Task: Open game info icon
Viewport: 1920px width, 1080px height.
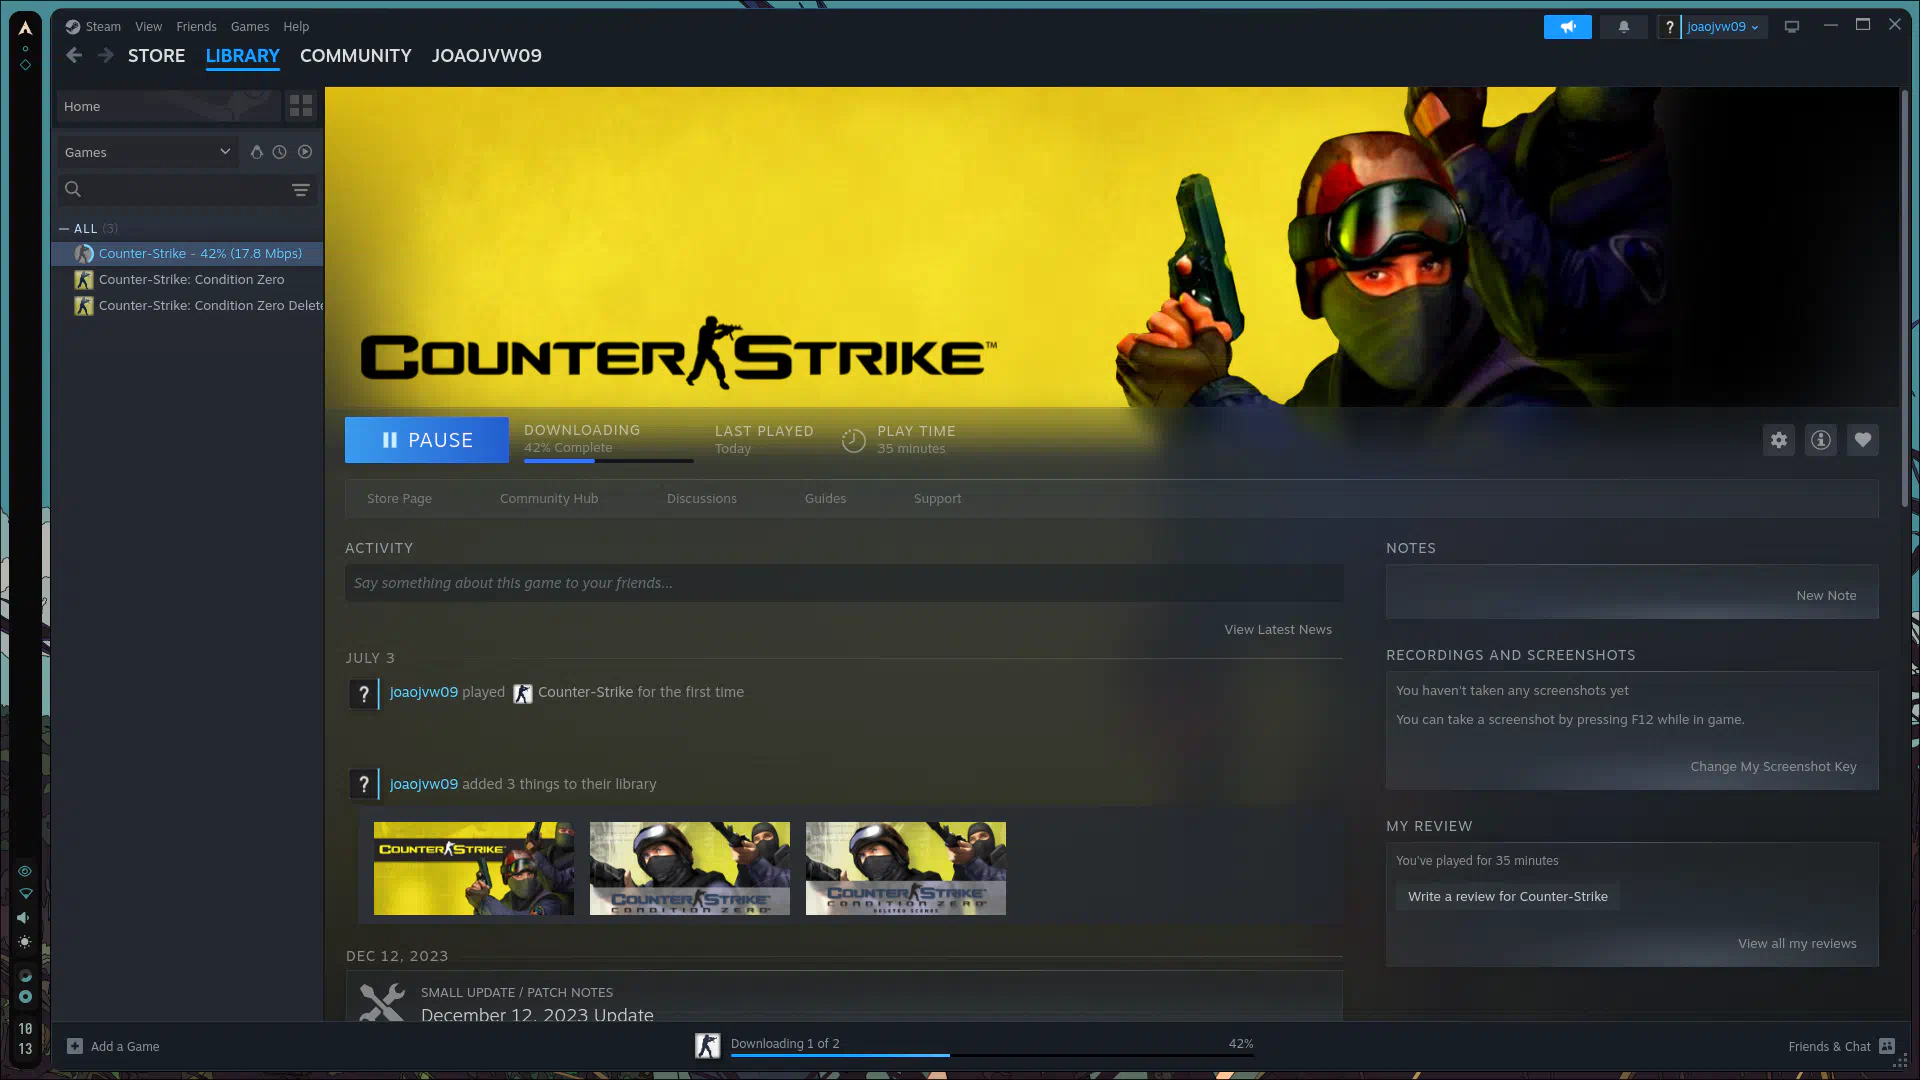Action: 1821,440
